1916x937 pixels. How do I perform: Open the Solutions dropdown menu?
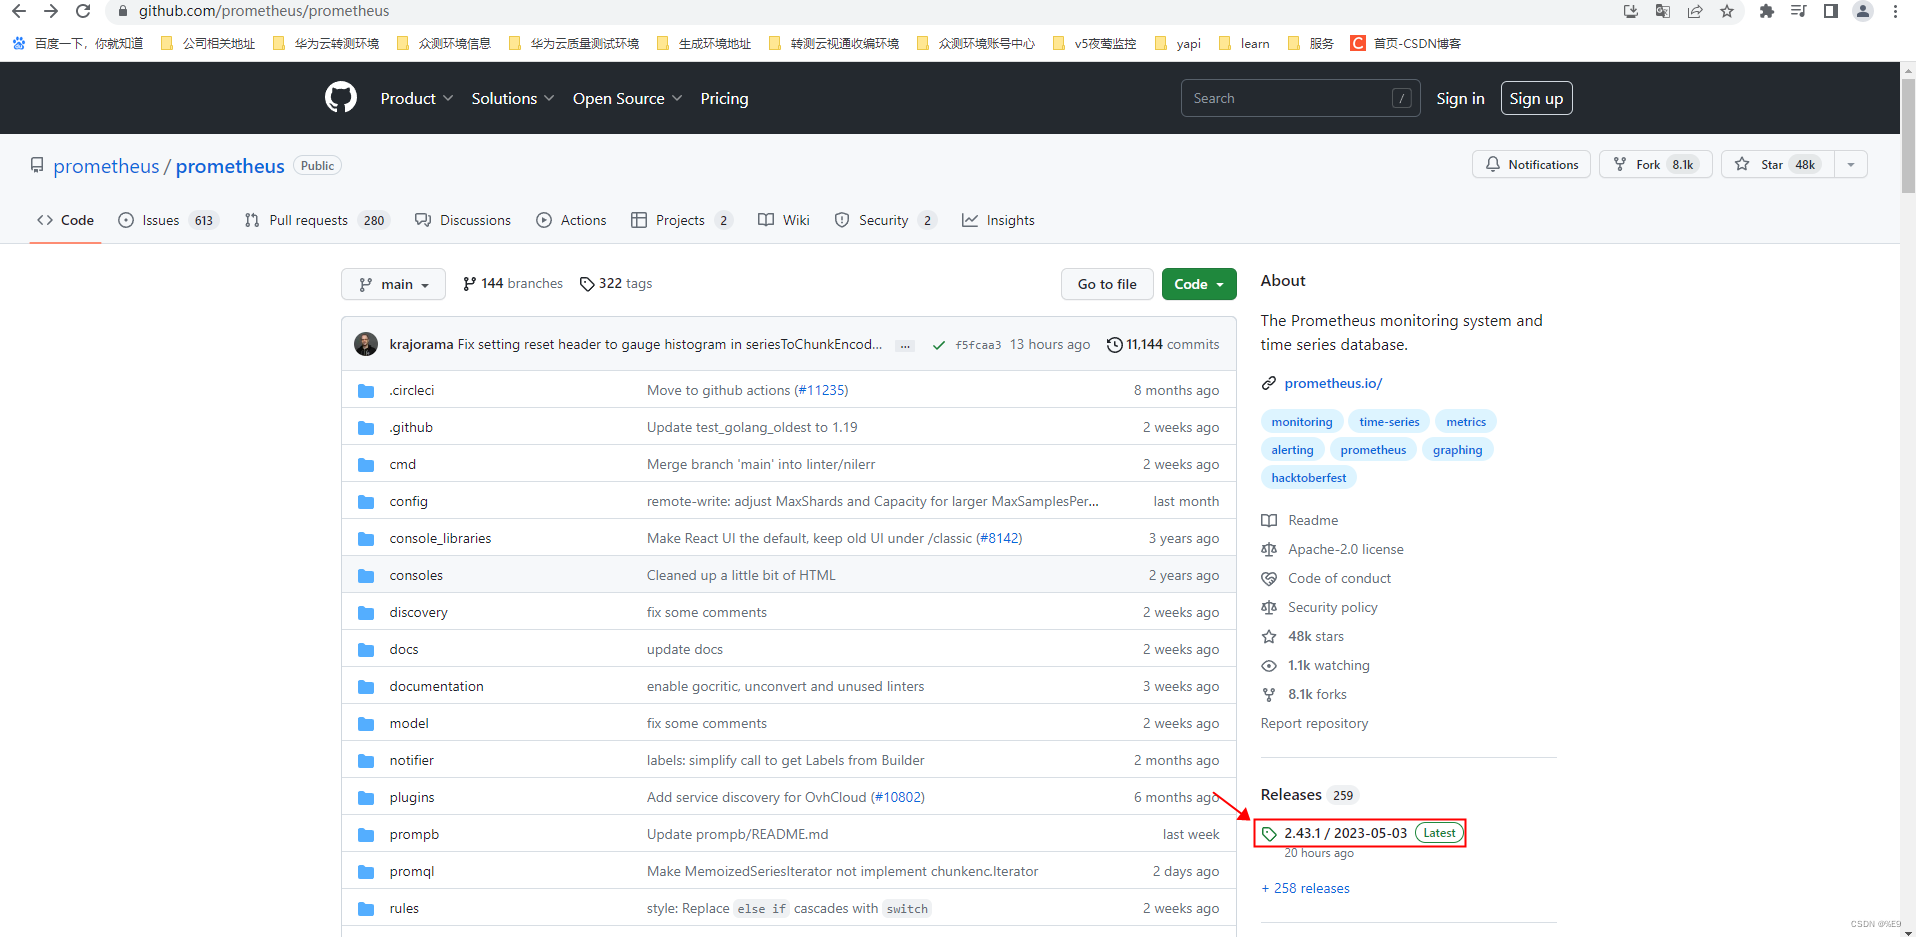[513, 98]
